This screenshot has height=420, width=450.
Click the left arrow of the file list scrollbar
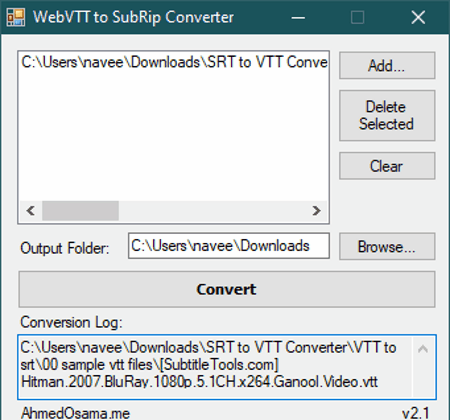(31, 211)
